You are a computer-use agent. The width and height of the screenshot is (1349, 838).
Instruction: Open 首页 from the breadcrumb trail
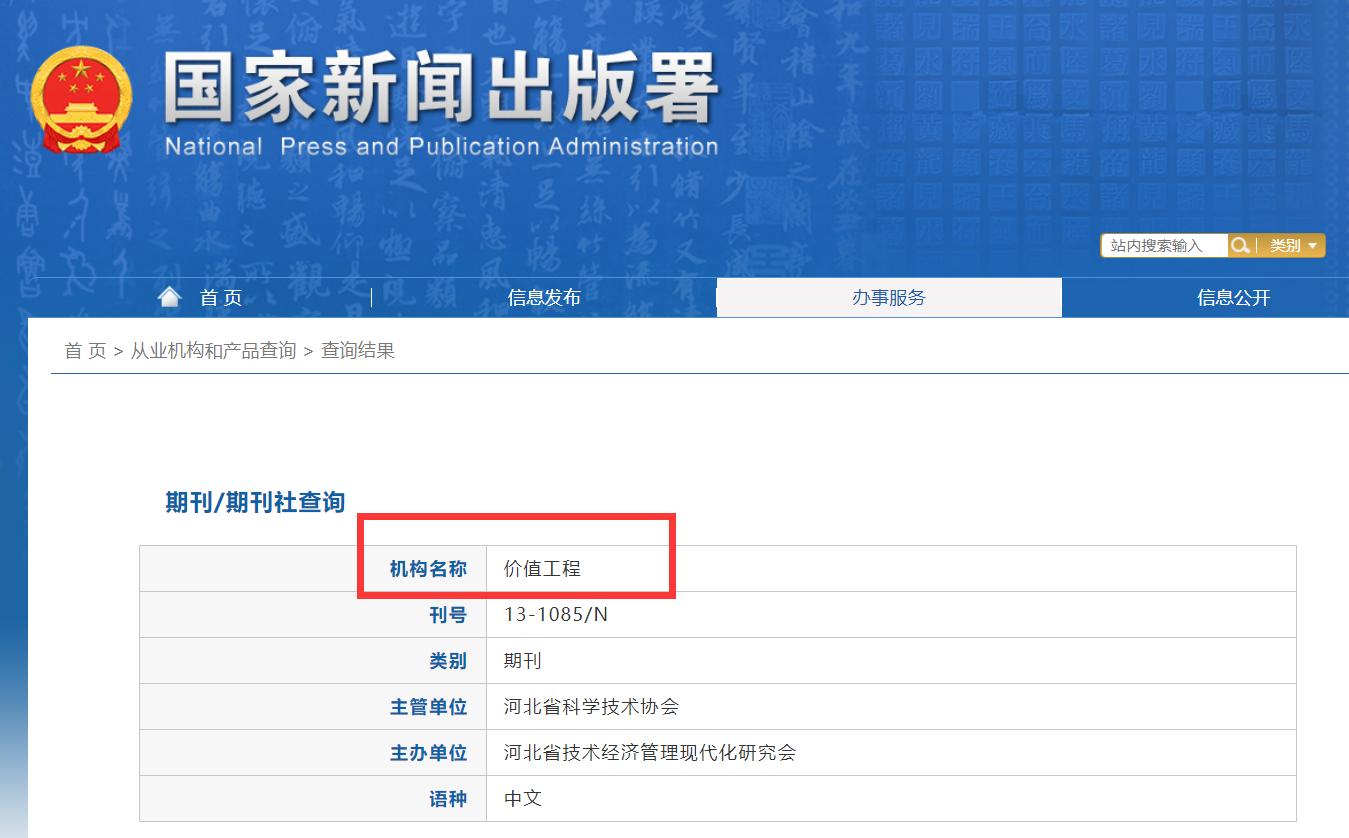coord(81,351)
